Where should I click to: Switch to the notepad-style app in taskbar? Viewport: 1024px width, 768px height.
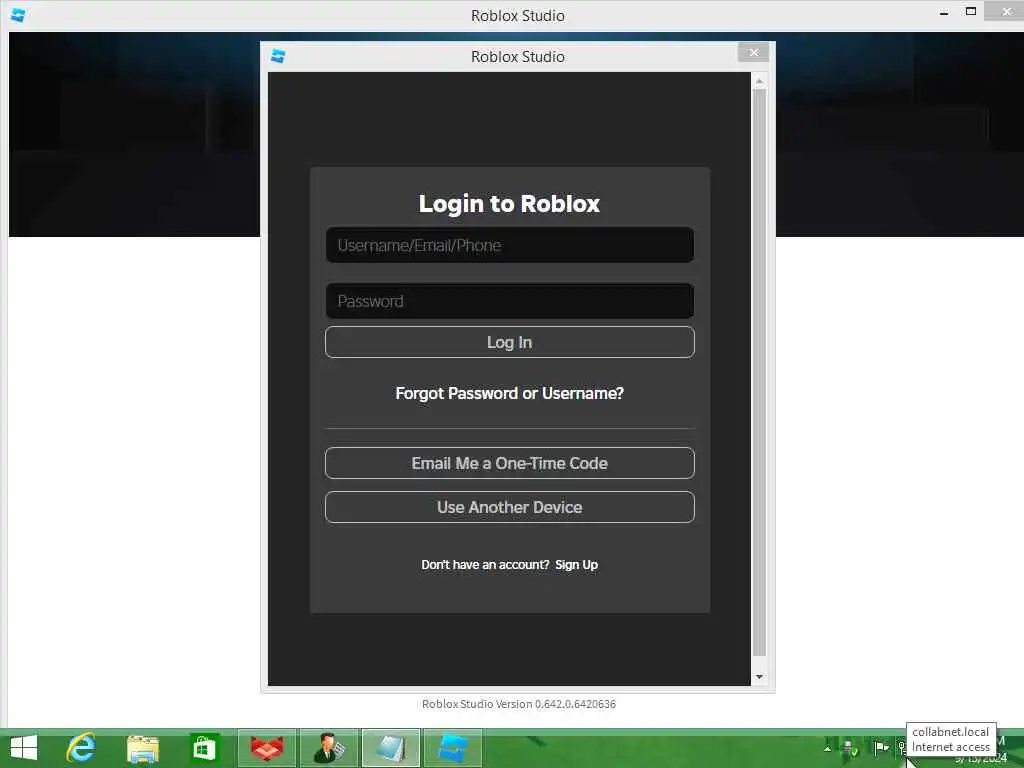point(391,748)
